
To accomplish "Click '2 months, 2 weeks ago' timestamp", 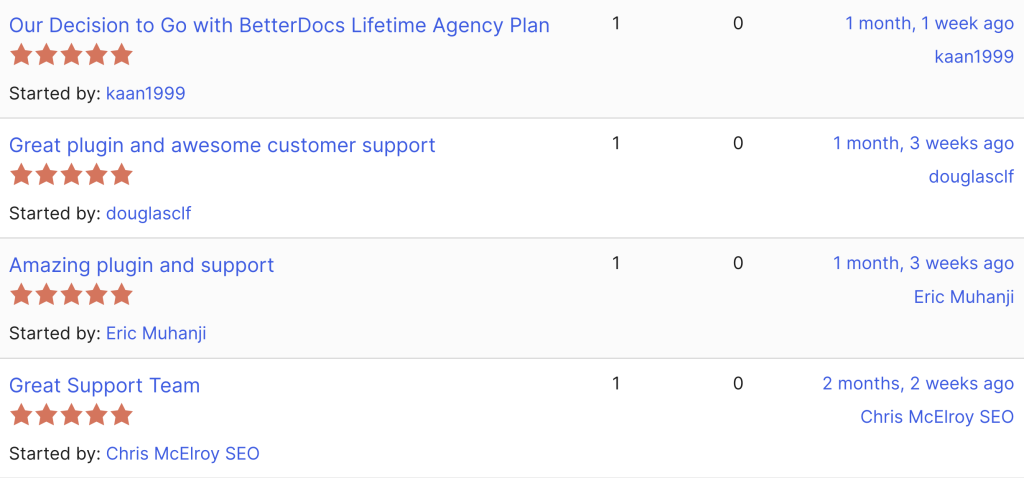I will [918, 383].
